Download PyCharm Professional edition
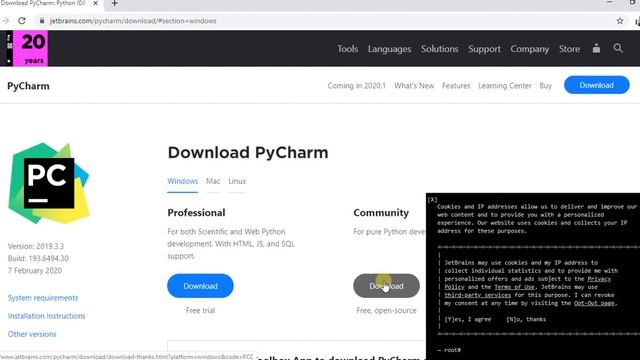This screenshot has width=640, height=360. (x=200, y=286)
